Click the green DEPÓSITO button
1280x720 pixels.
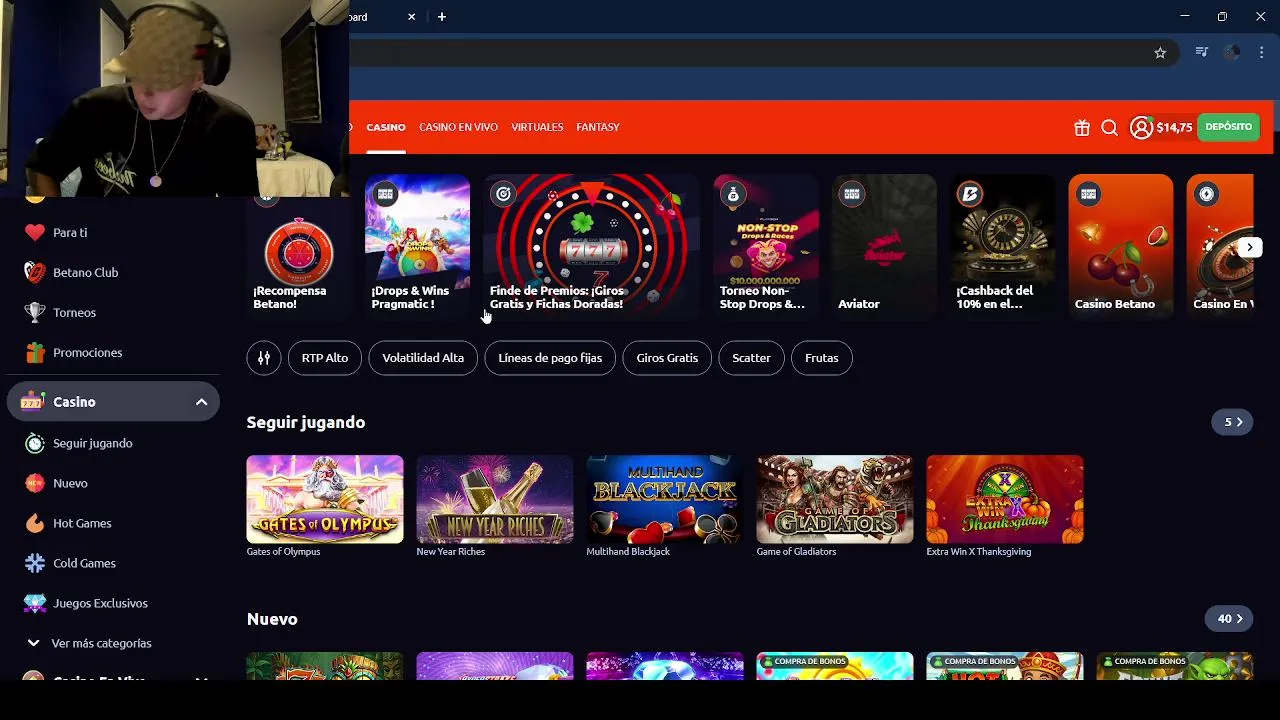click(1228, 127)
